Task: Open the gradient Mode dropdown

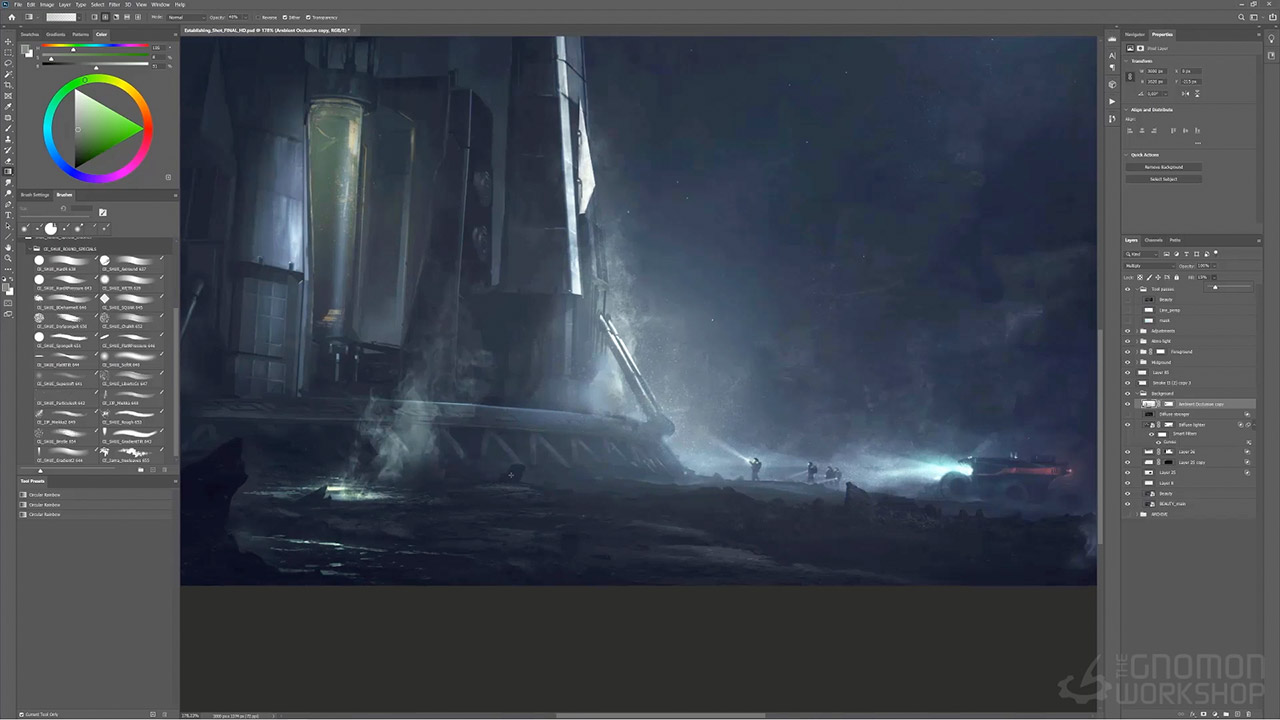Action: 187,17
